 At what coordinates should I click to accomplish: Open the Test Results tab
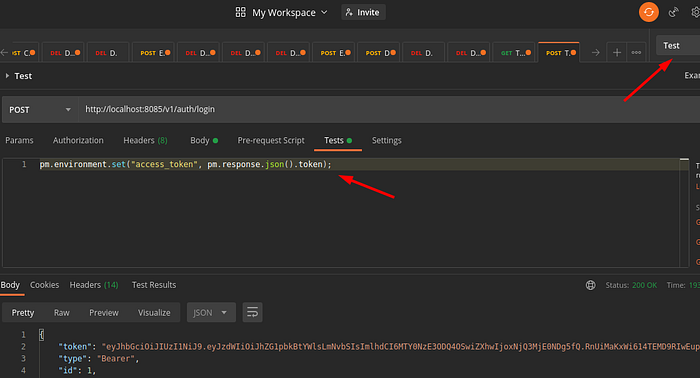coord(154,285)
